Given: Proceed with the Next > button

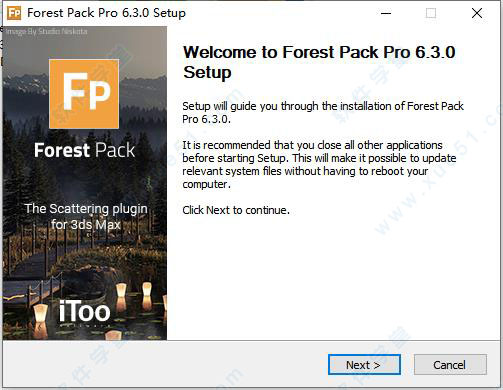Looking at the screenshot, I should point(364,365).
